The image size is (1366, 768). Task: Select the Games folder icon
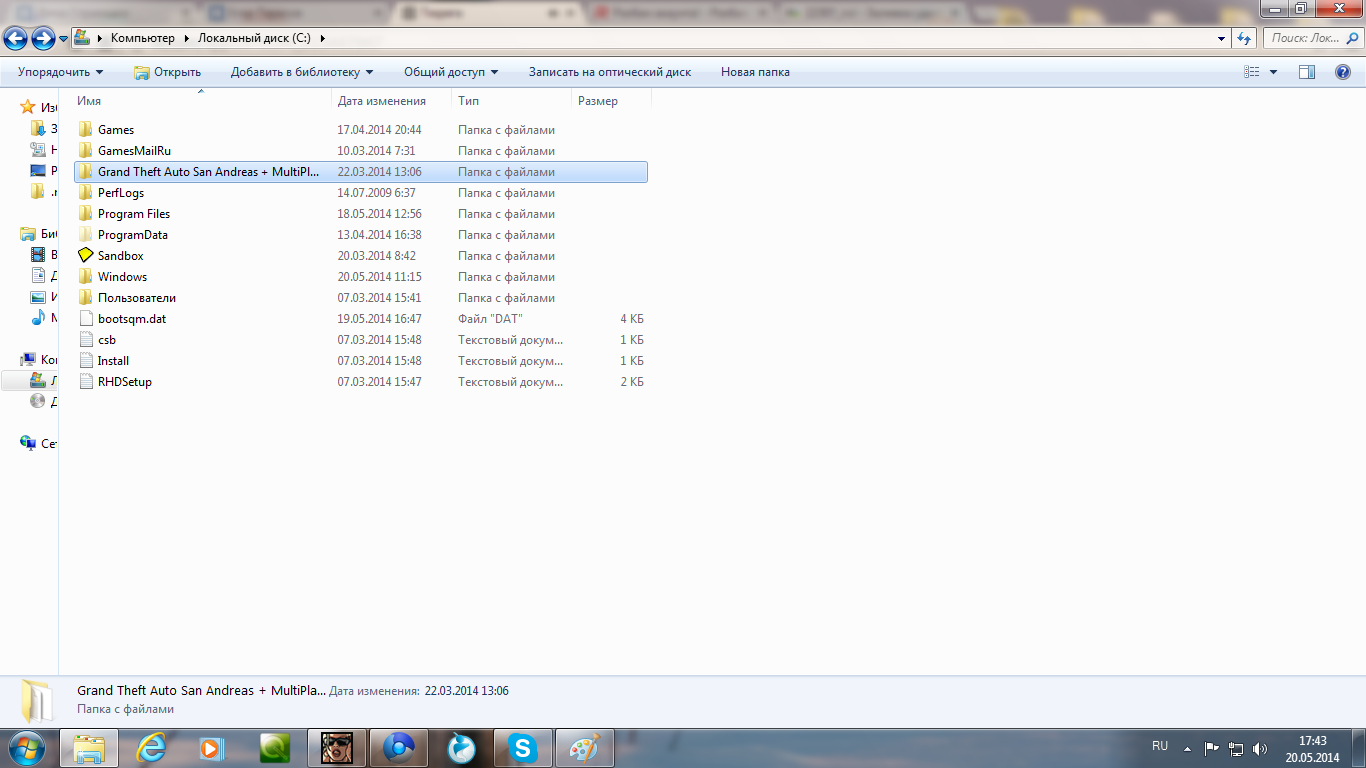tap(85, 130)
